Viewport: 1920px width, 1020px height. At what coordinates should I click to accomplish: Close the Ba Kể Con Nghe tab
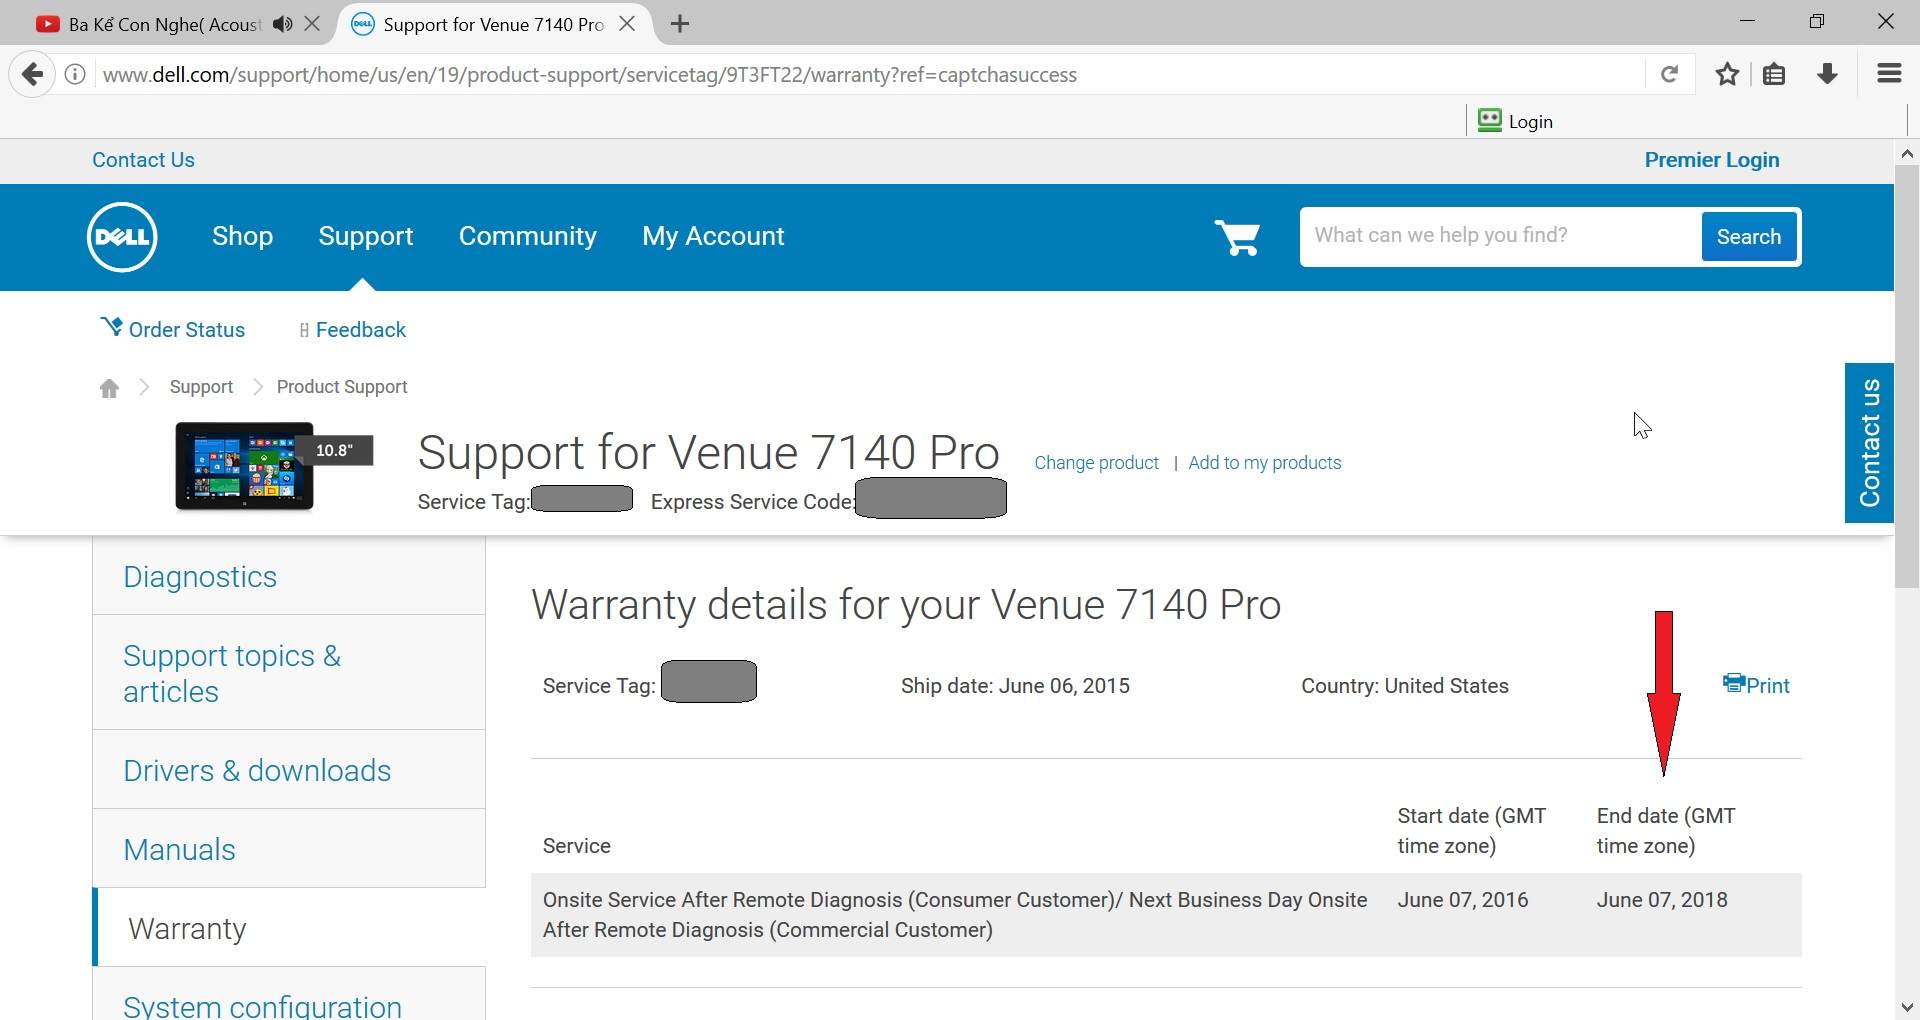point(313,24)
